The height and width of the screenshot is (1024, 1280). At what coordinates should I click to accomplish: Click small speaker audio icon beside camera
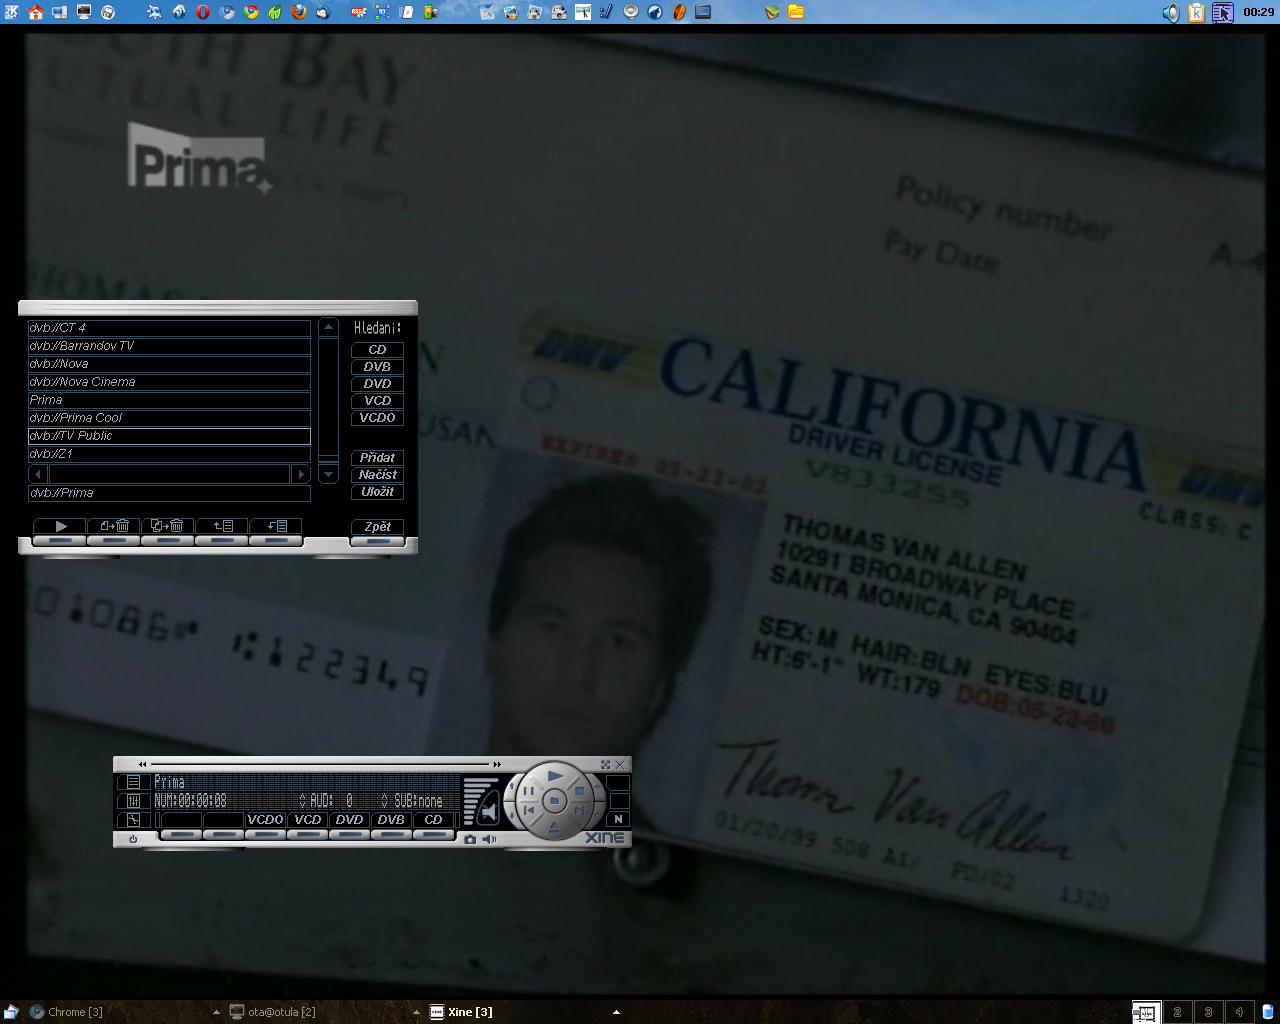[489, 839]
